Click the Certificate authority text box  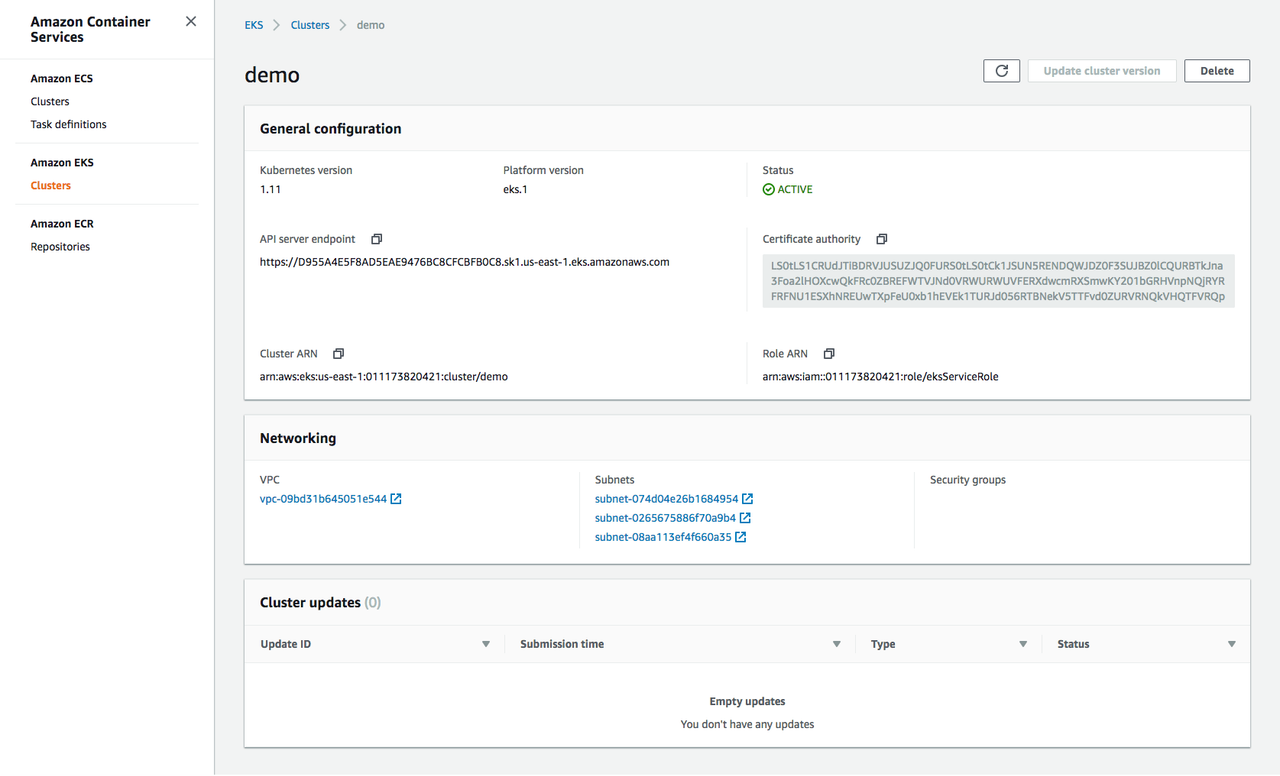(999, 281)
